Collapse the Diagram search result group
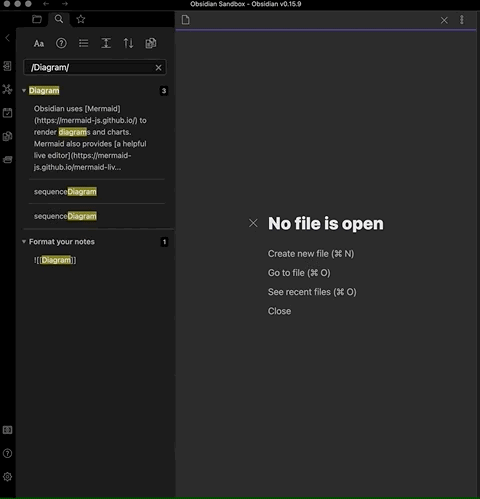The height and width of the screenshot is (499, 480). click(x=24, y=91)
